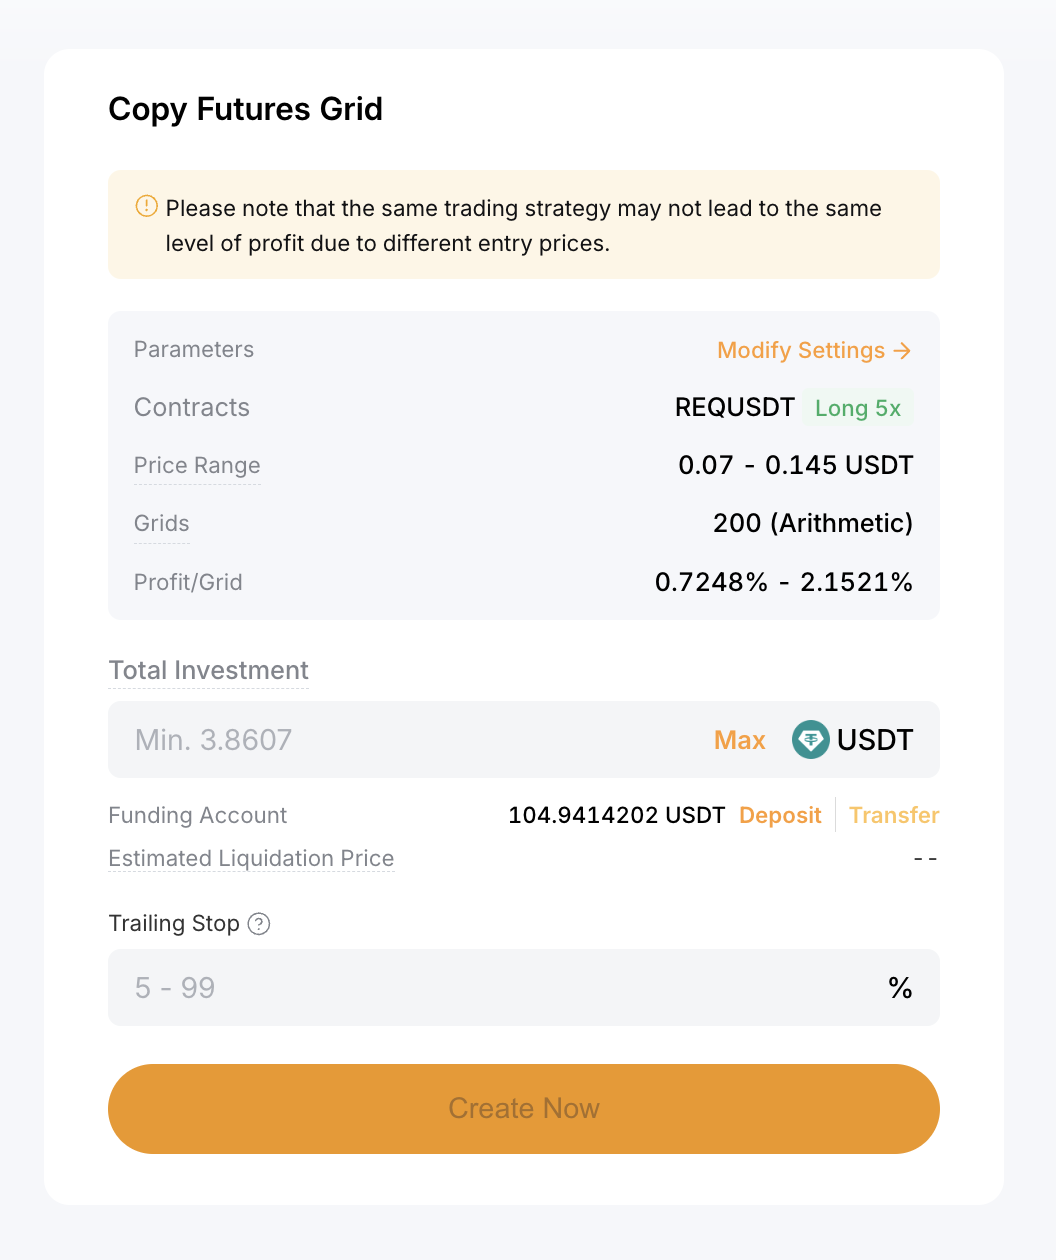Screen dimensions: 1056x1260
Task: Click the Price Range label tooltip
Action: 197,466
